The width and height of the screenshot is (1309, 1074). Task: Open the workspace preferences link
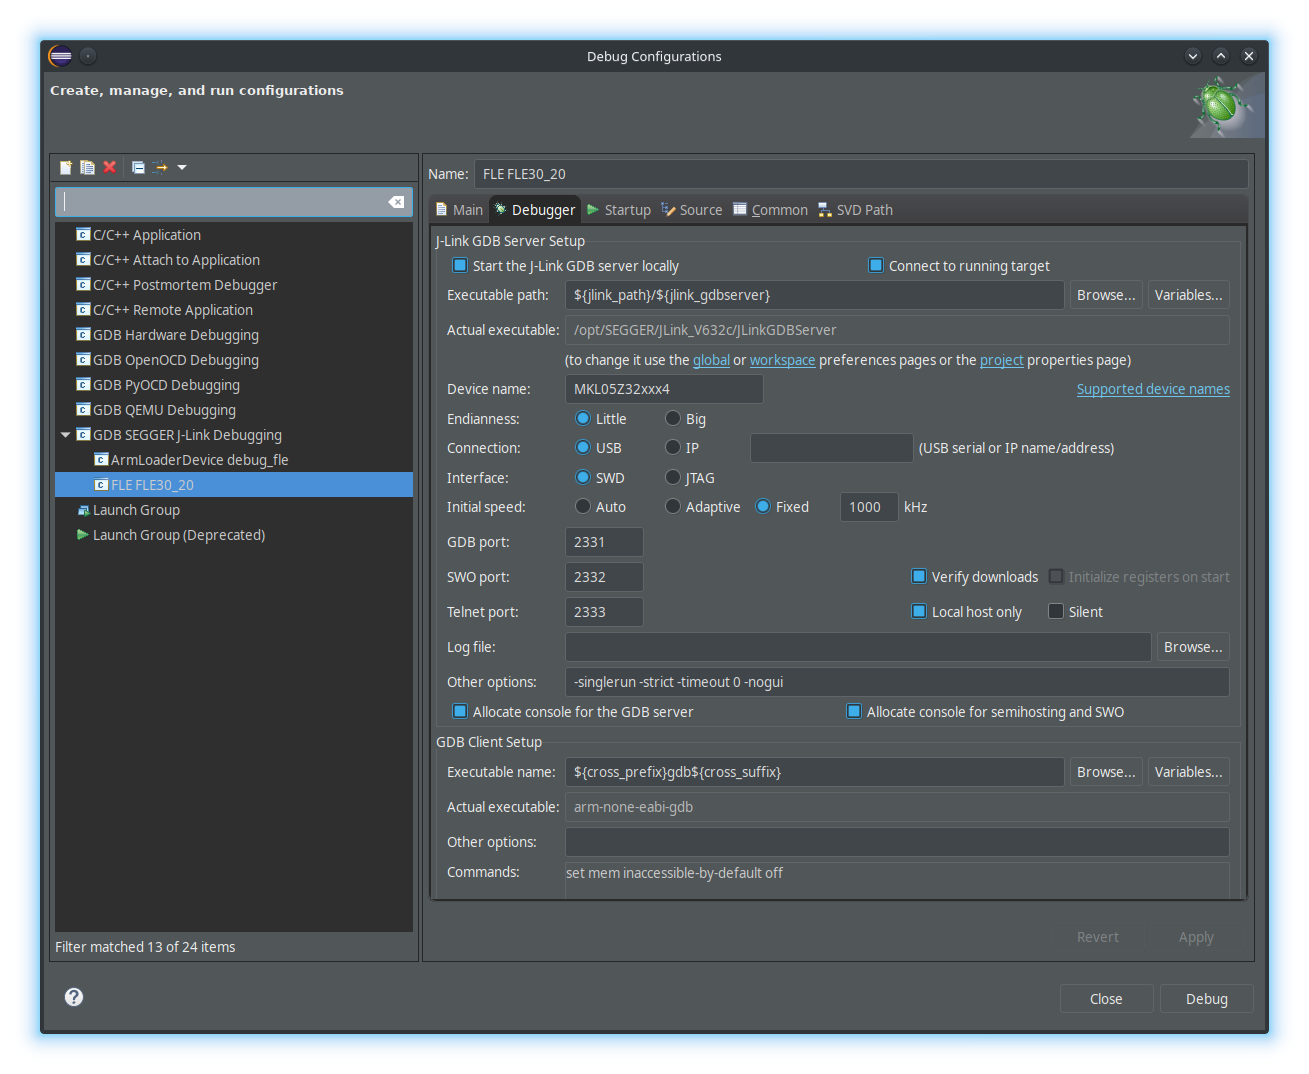point(782,360)
